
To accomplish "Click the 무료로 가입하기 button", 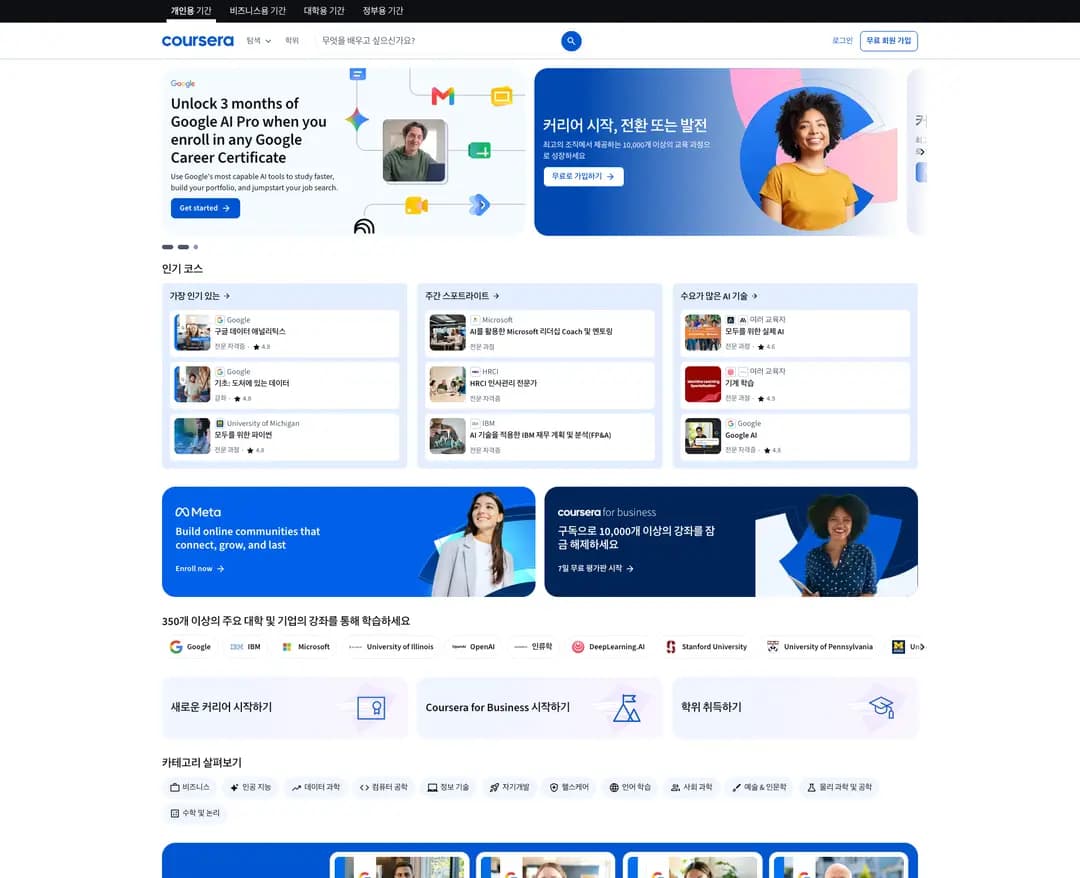I will [x=583, y=176].
